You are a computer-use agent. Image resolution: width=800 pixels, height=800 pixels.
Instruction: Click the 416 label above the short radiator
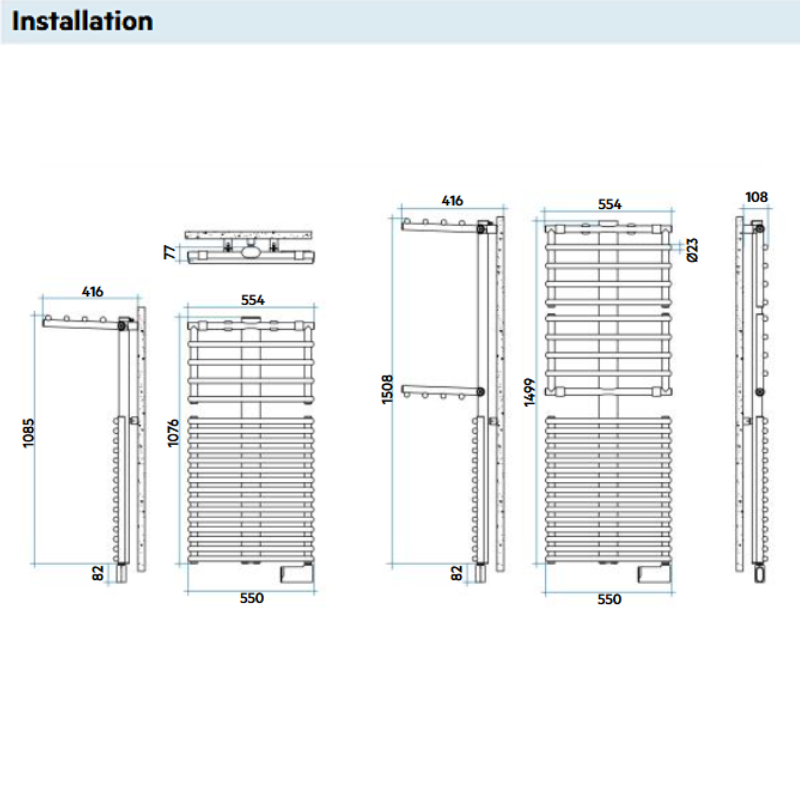[92, 292]
